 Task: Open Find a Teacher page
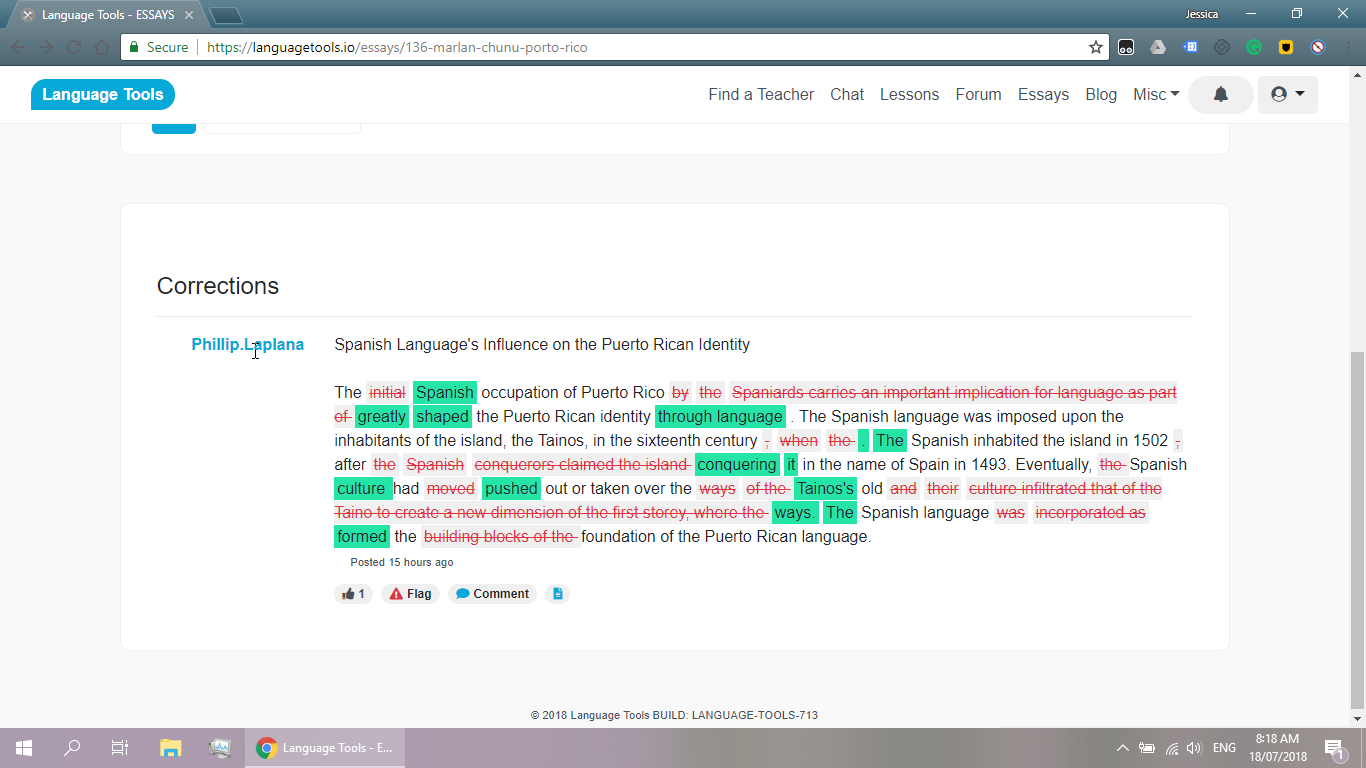pos(761,95)
